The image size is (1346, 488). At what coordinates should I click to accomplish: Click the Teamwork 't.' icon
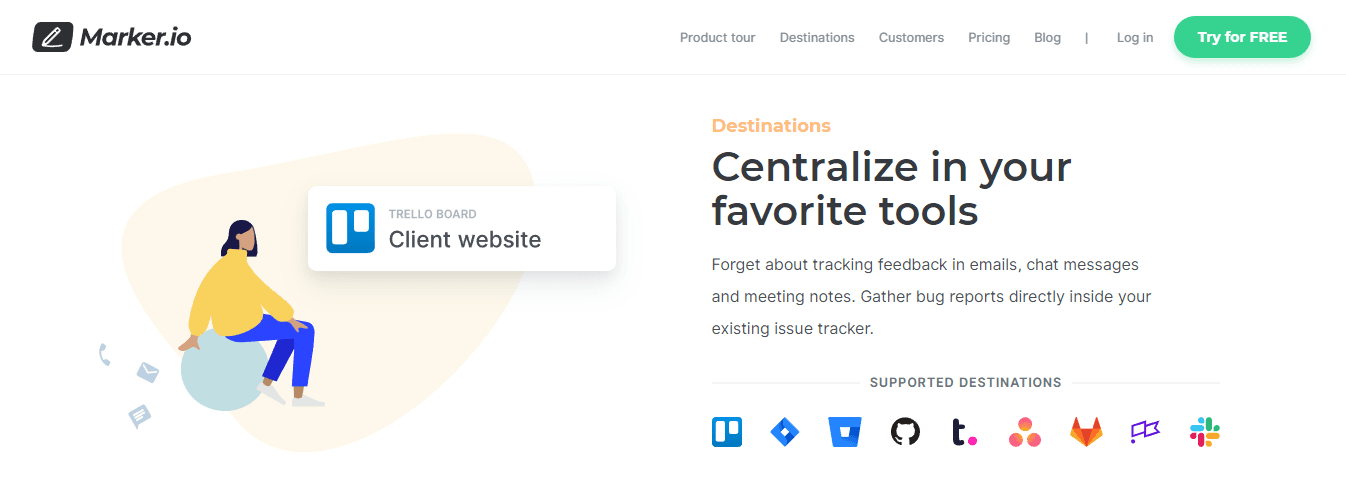point(964,432)
